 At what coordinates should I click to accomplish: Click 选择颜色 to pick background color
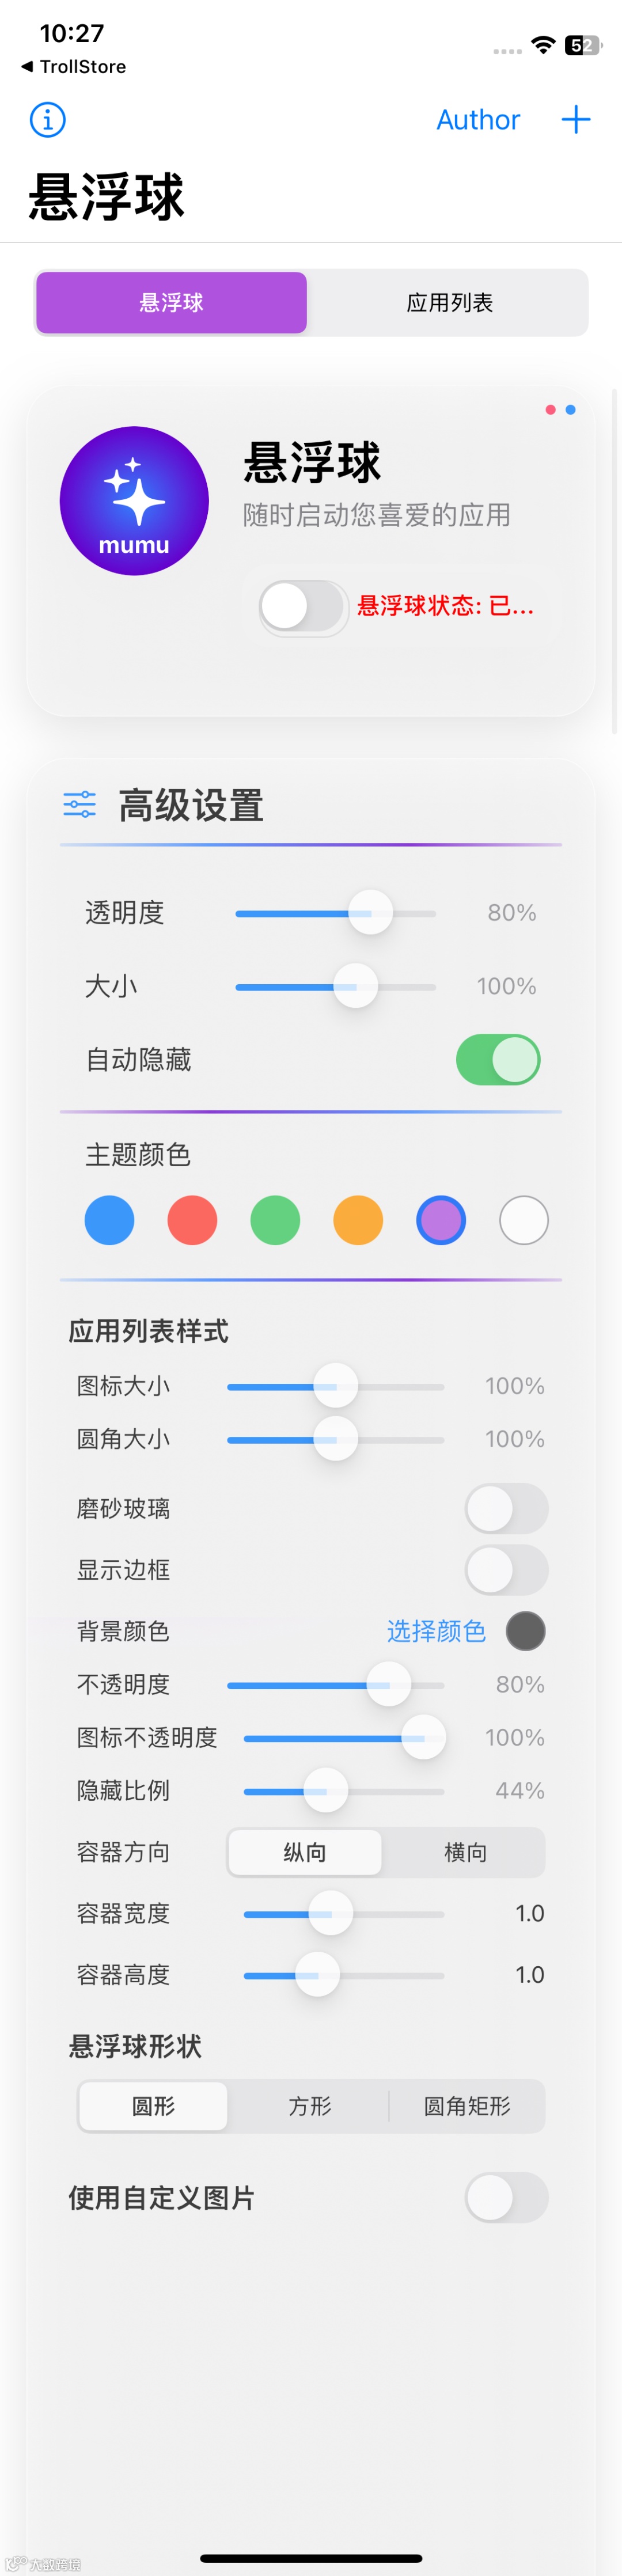click(436, 1631)
